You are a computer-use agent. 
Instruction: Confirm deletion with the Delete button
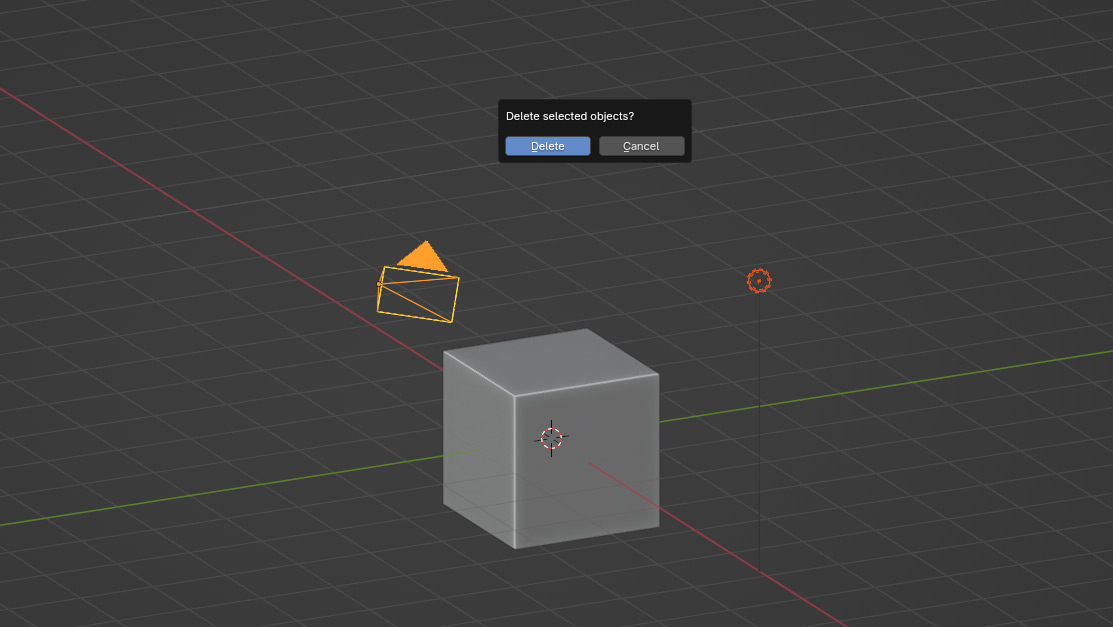pyautogui.click(x=547, y=146)
